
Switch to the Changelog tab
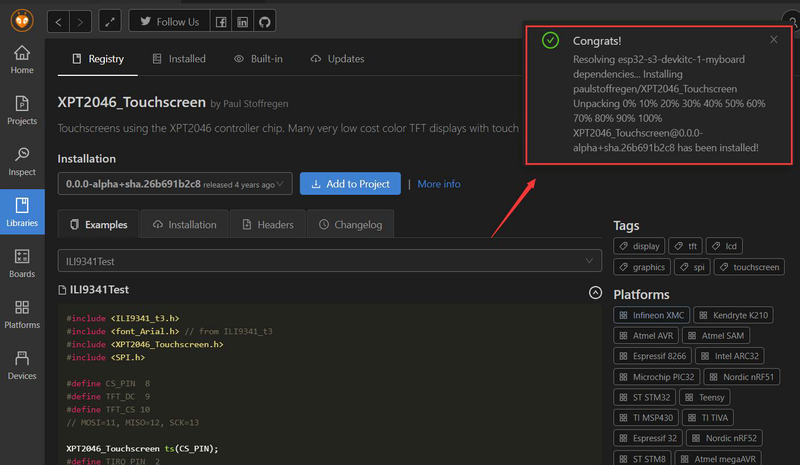[351, 225]
